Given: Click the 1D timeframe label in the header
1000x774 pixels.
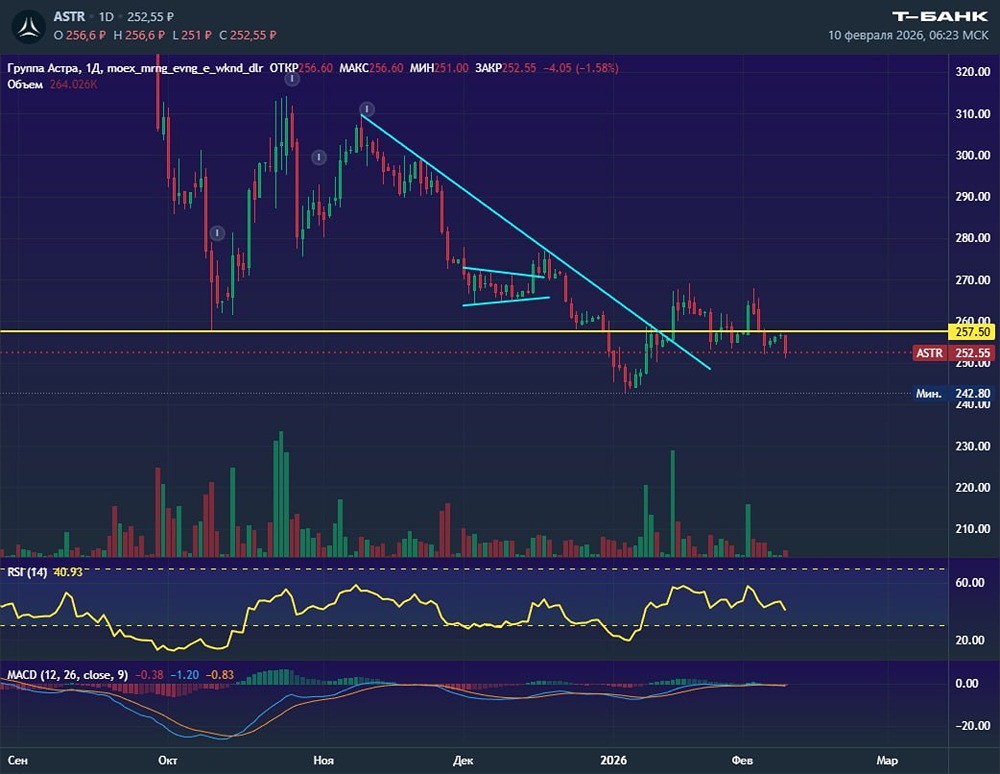Looking at the screenshot, I should tap(106, 17).
